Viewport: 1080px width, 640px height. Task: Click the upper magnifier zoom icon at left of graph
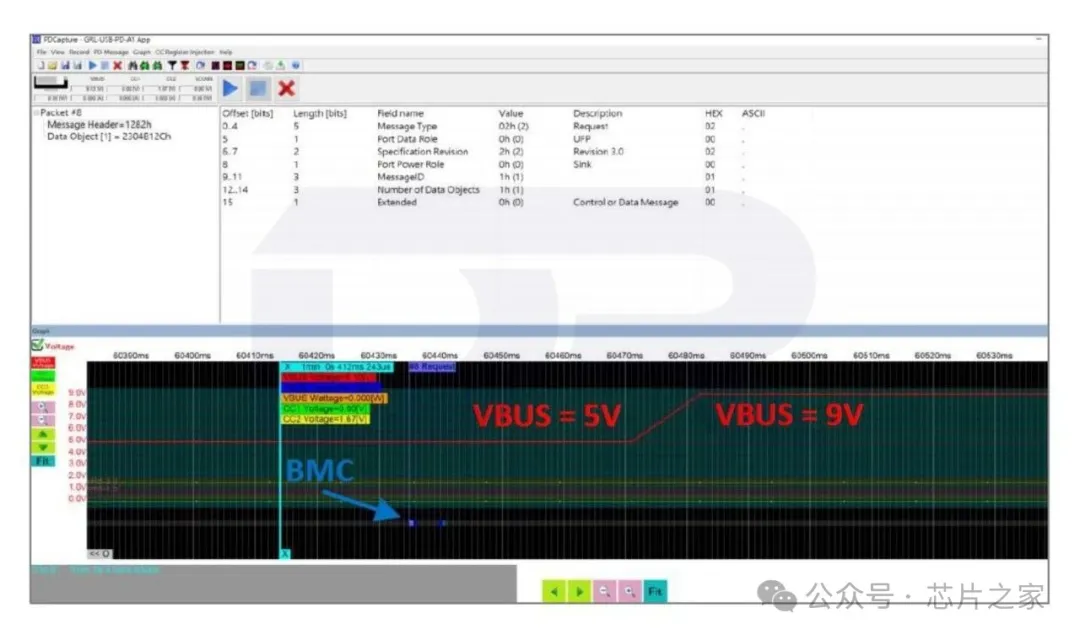click(x=44, y=408)
